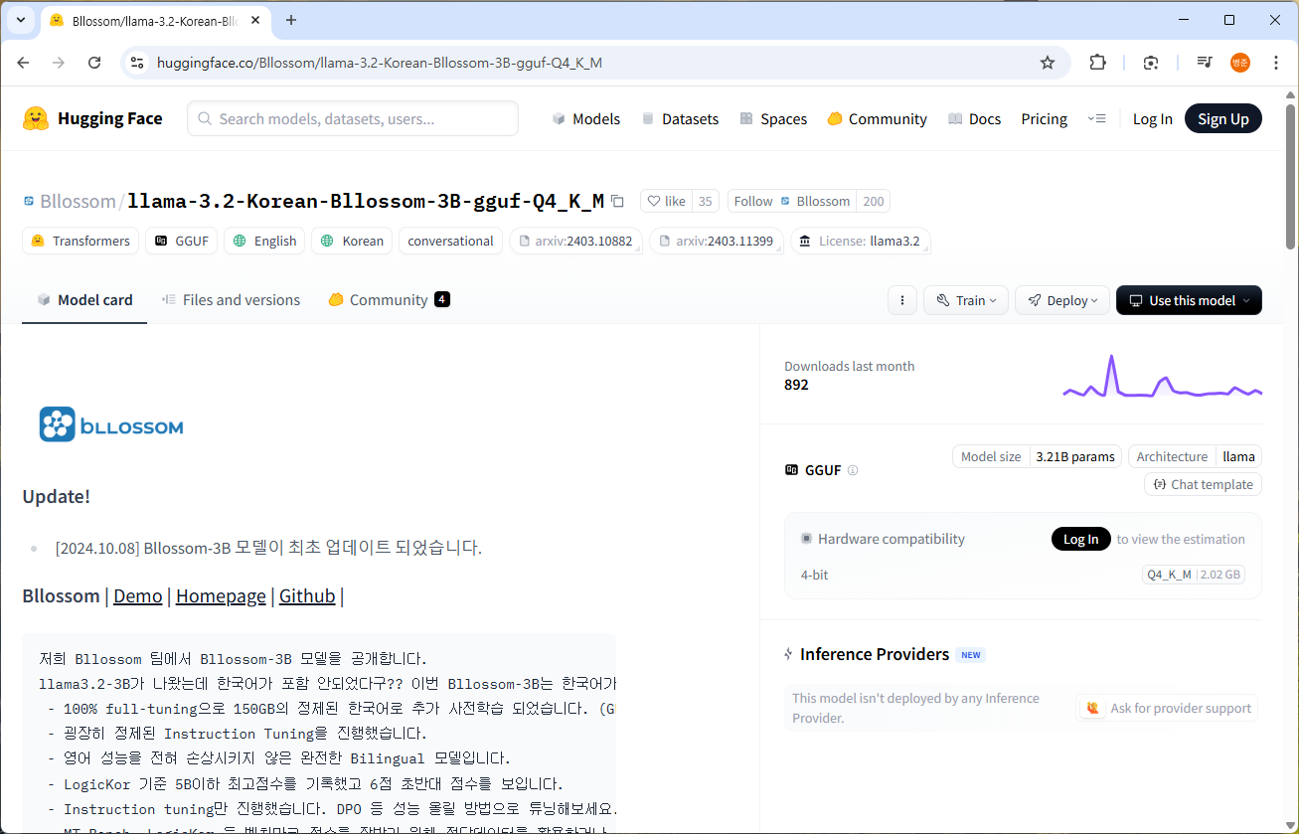Click the browser address bar URL
This screenshot has height=834, width=1299.
click(x=380, y=62)
